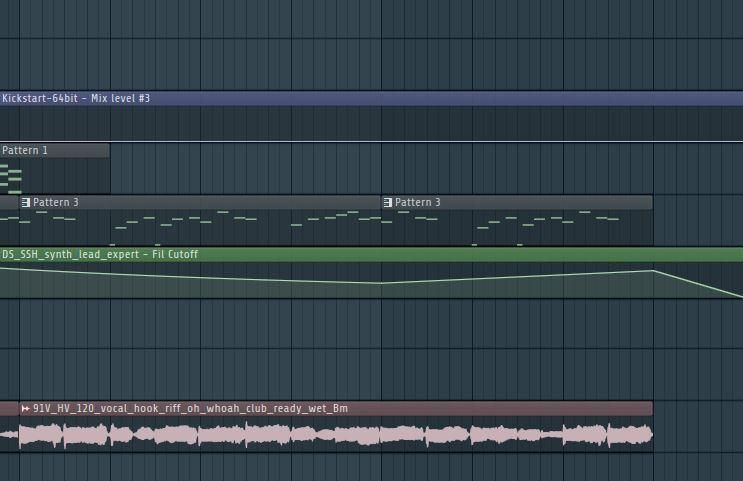
Task: Select the second Pattern 3 clip title
Action: click(x=417, y=202)
